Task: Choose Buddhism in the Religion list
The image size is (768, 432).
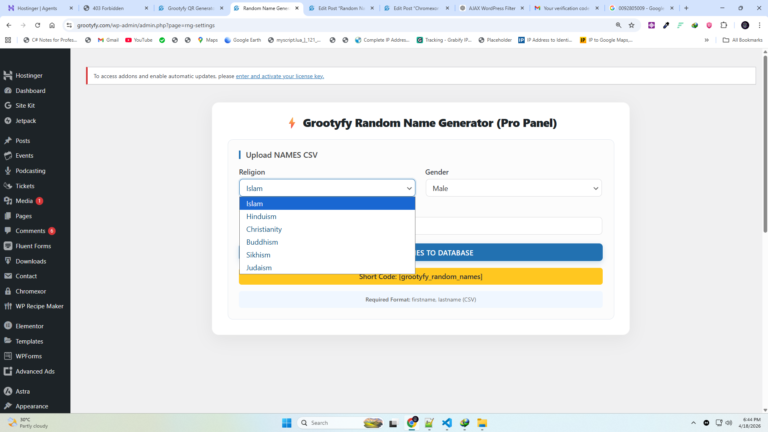Action: (327, 242)
